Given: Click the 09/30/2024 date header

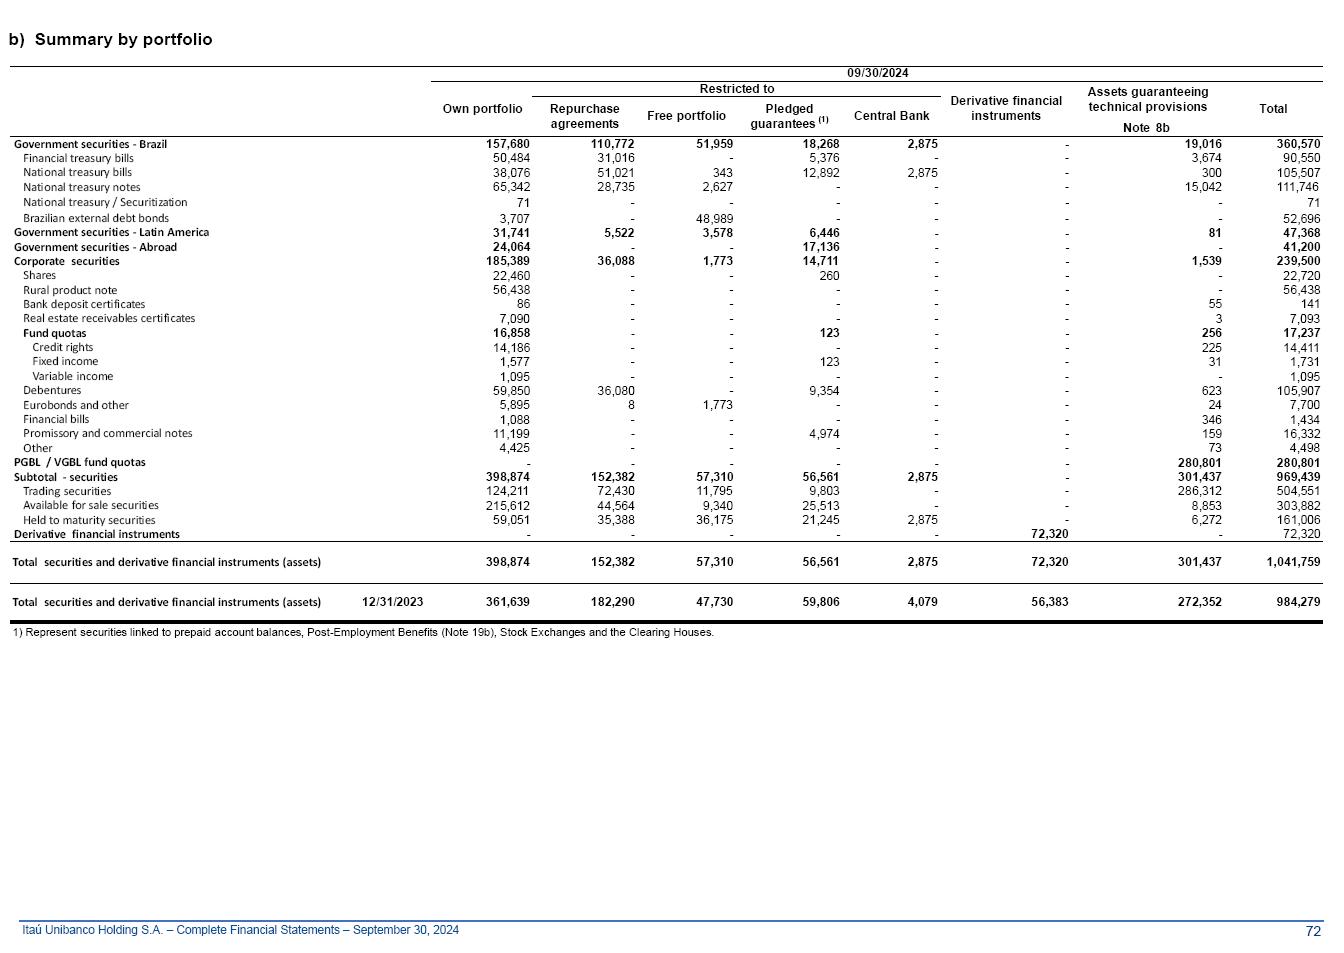Looking at the screenshot, I should tap(877, 73).
